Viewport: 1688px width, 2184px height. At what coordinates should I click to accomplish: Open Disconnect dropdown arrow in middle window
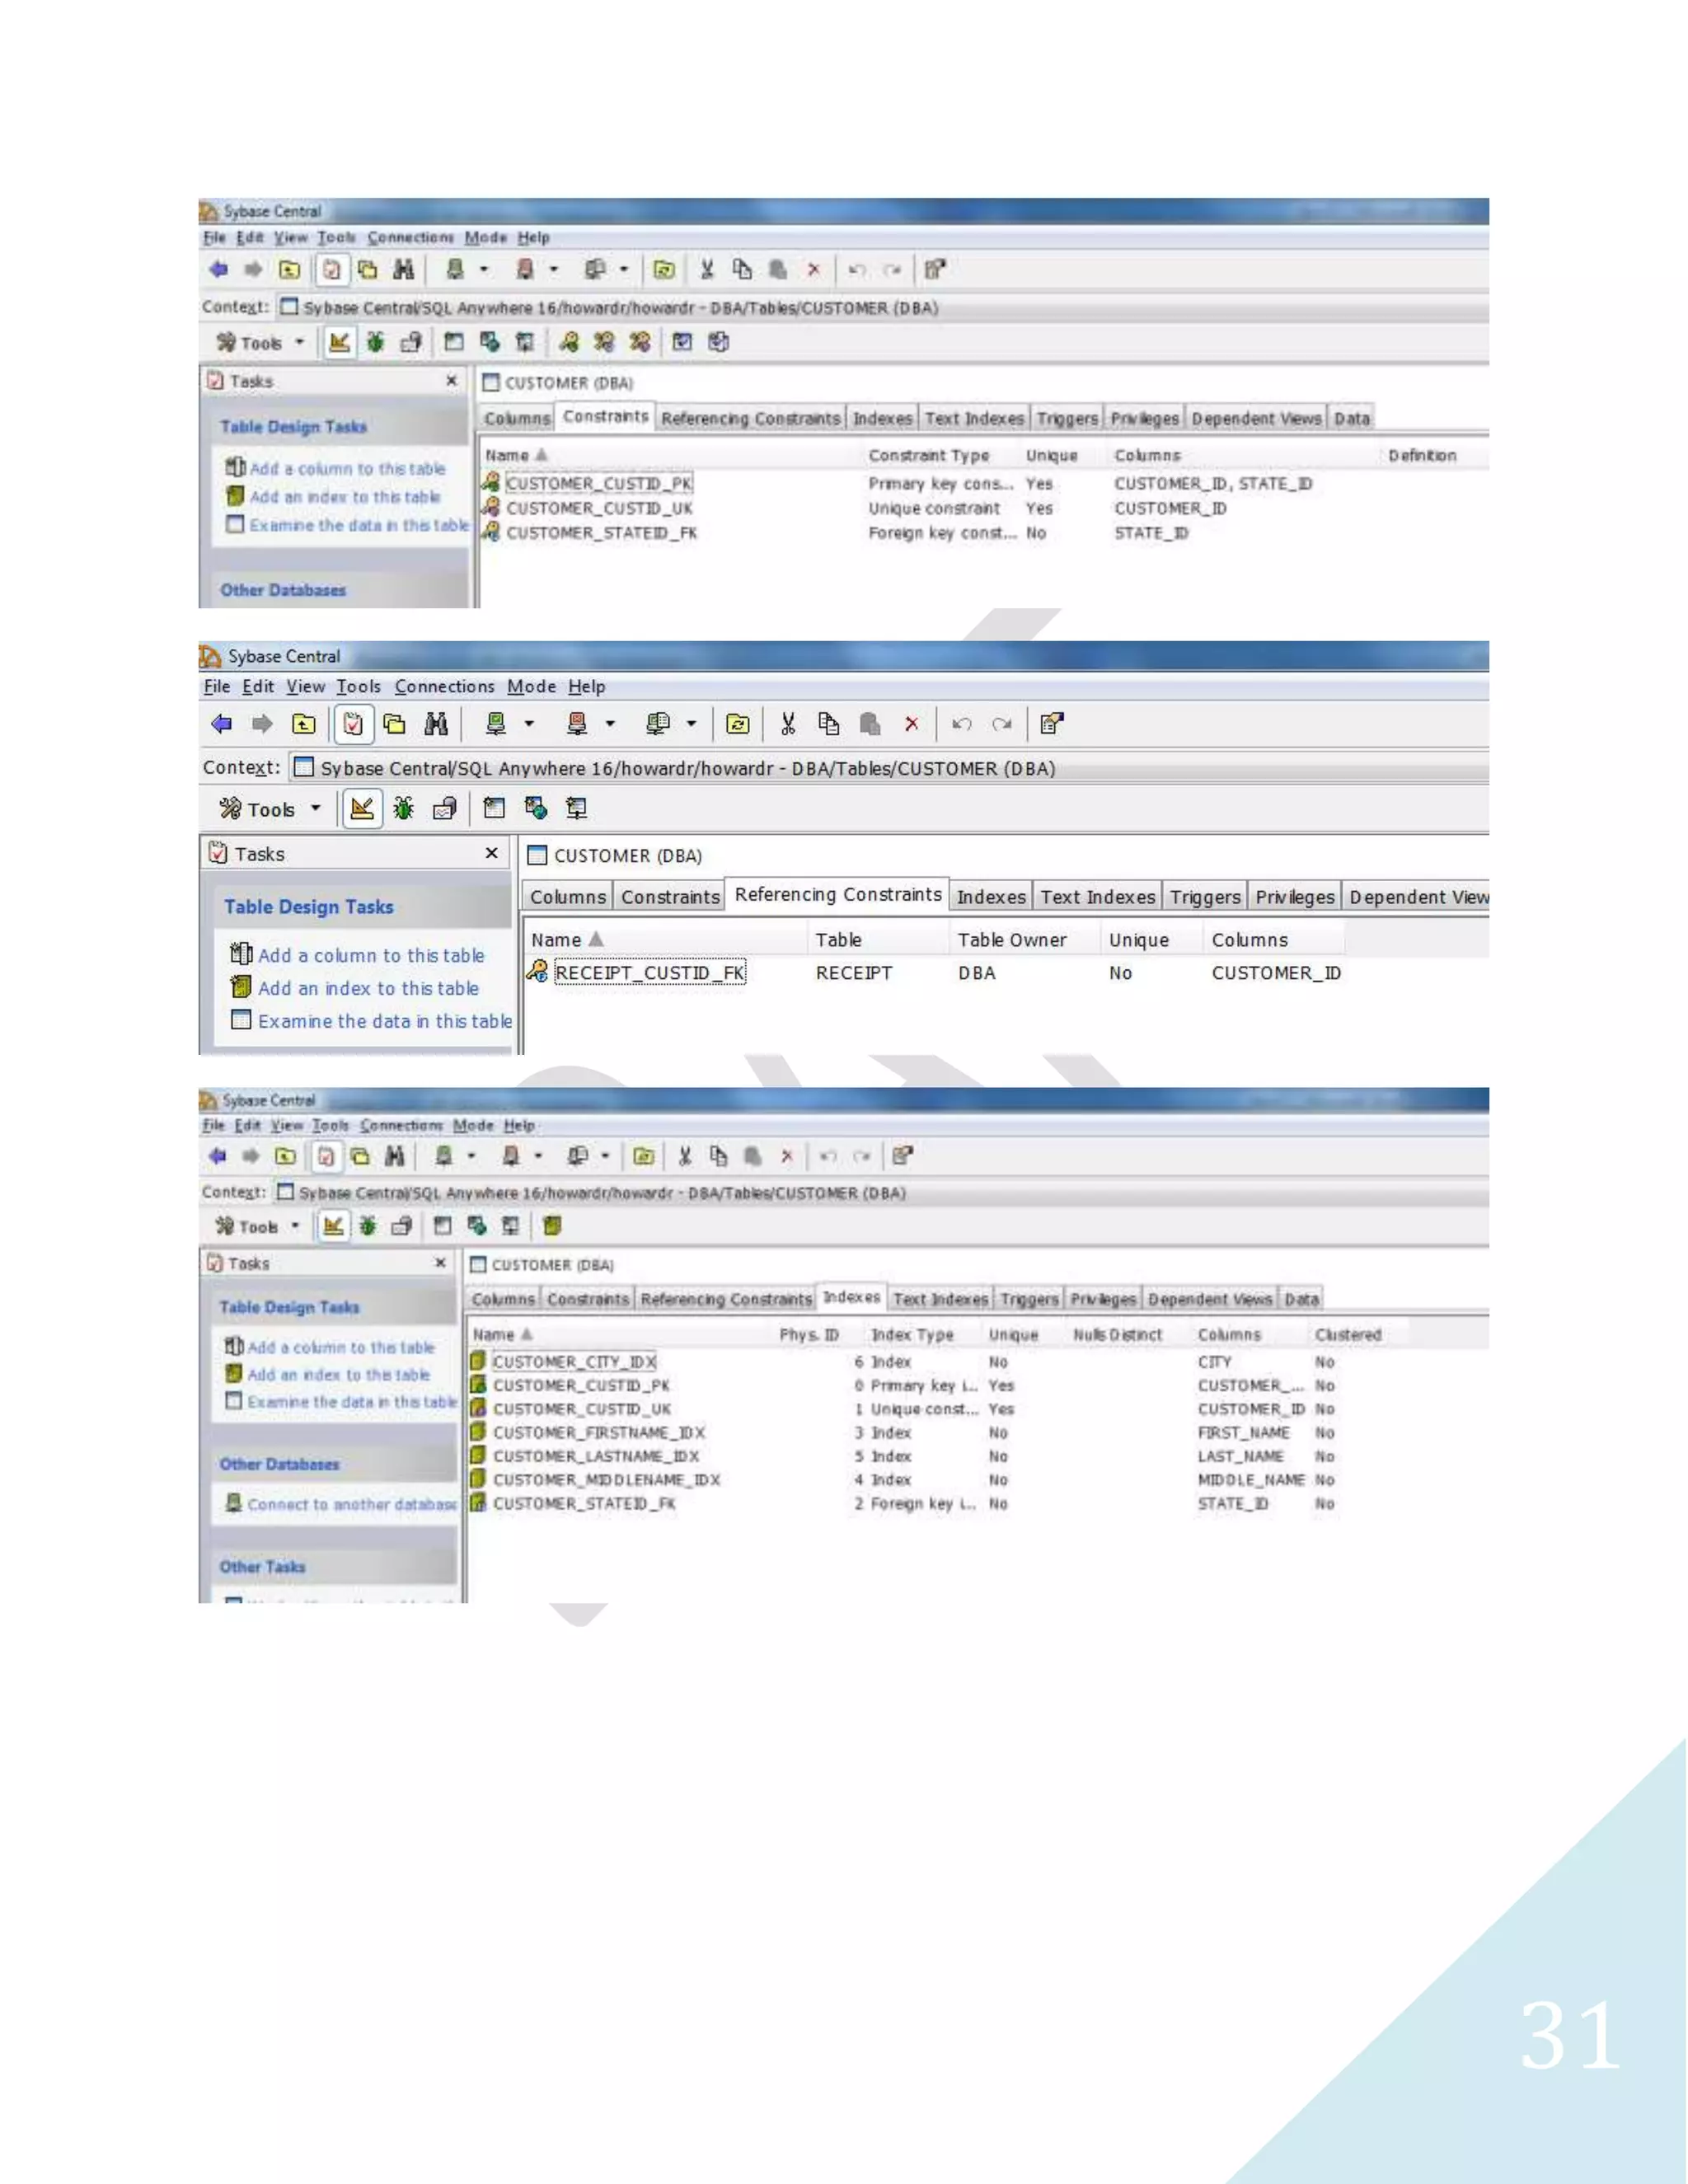click(610, 724)
